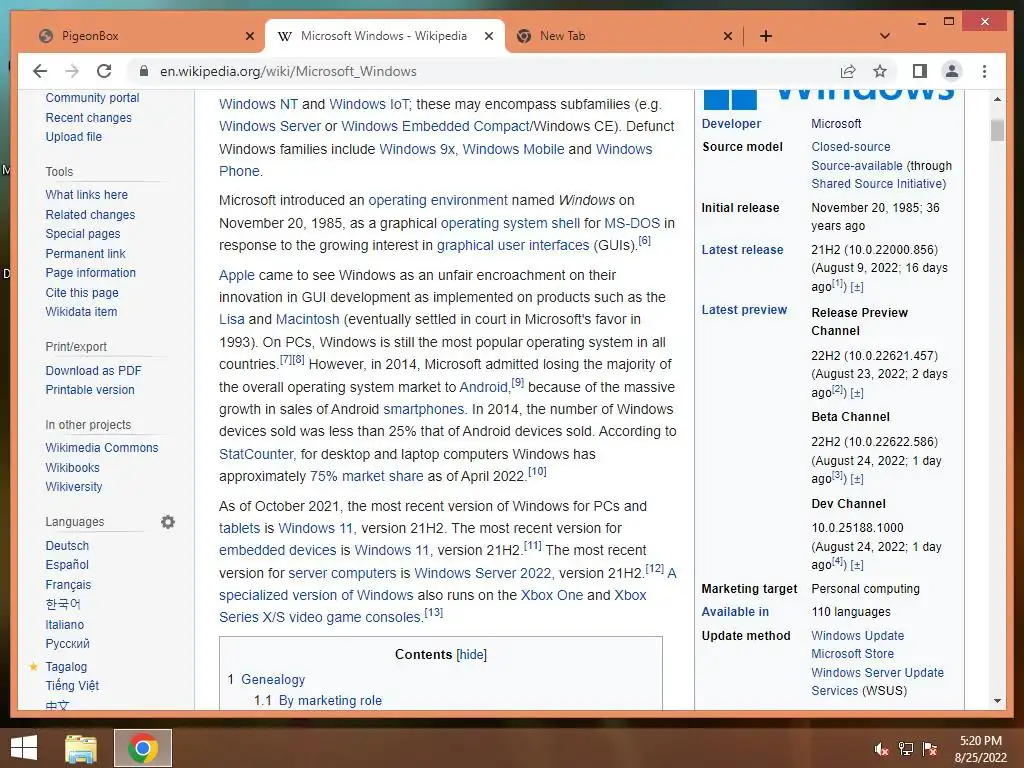Open the StatCounter link
This screenshot has height=768, width=1024.
(x=257, y=454)
